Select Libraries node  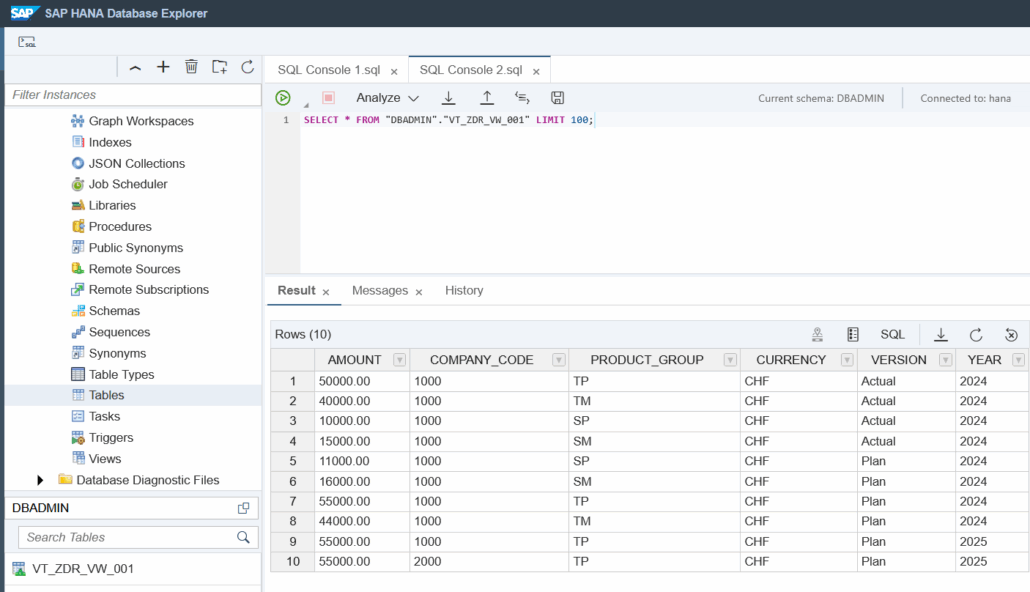pos(112,206)
